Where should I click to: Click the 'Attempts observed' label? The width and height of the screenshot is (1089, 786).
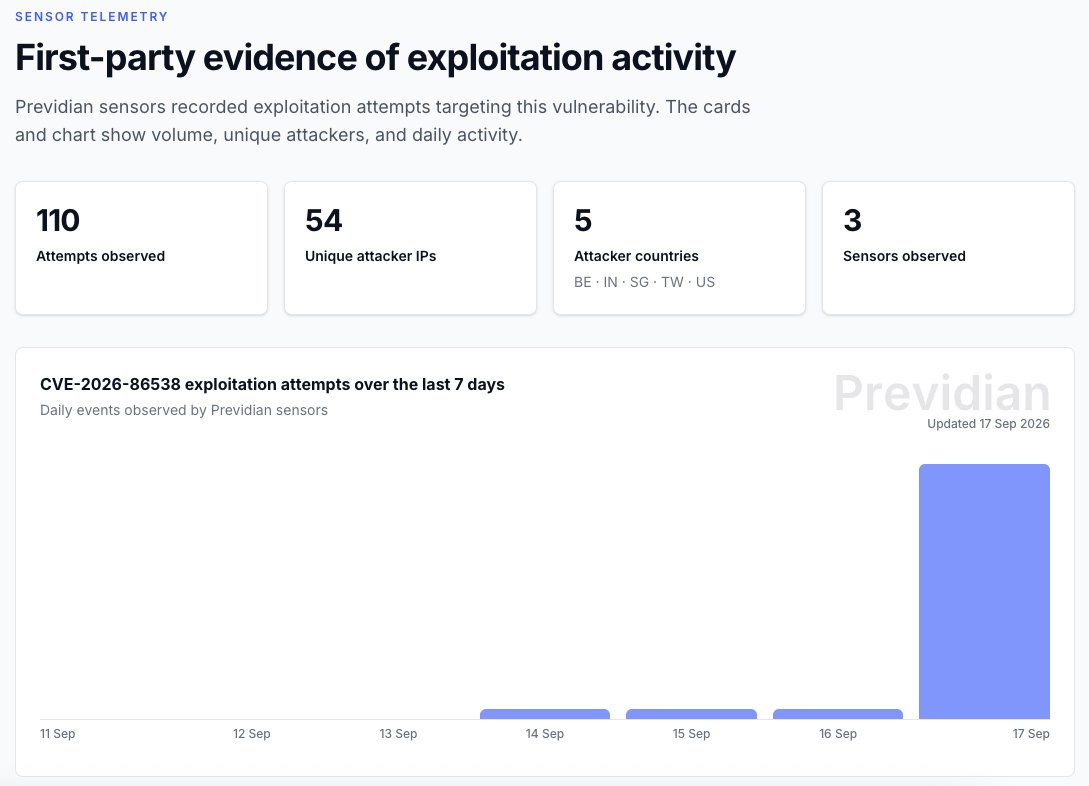[x=101, y=256]
